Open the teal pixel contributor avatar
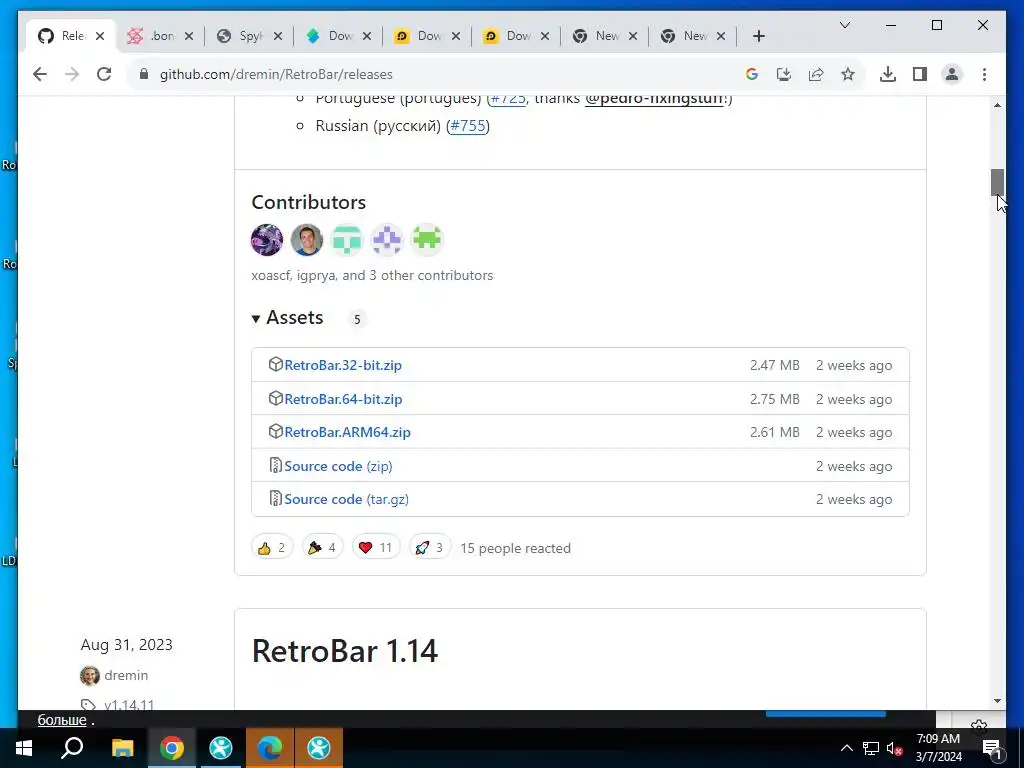This screenshot has height=768, width=1024. [347, 240]
